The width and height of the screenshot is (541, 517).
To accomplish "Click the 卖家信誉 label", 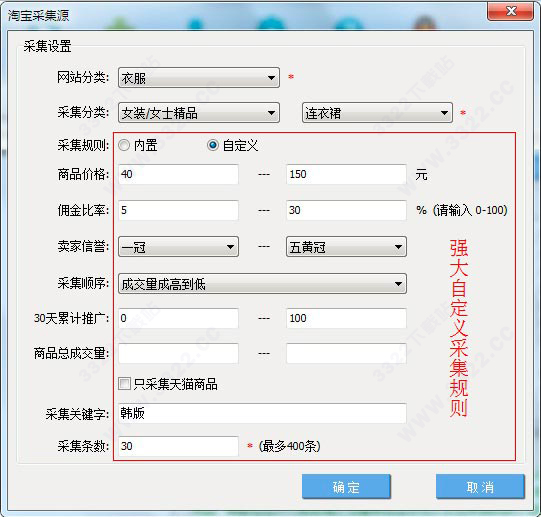I will (83, 246).
